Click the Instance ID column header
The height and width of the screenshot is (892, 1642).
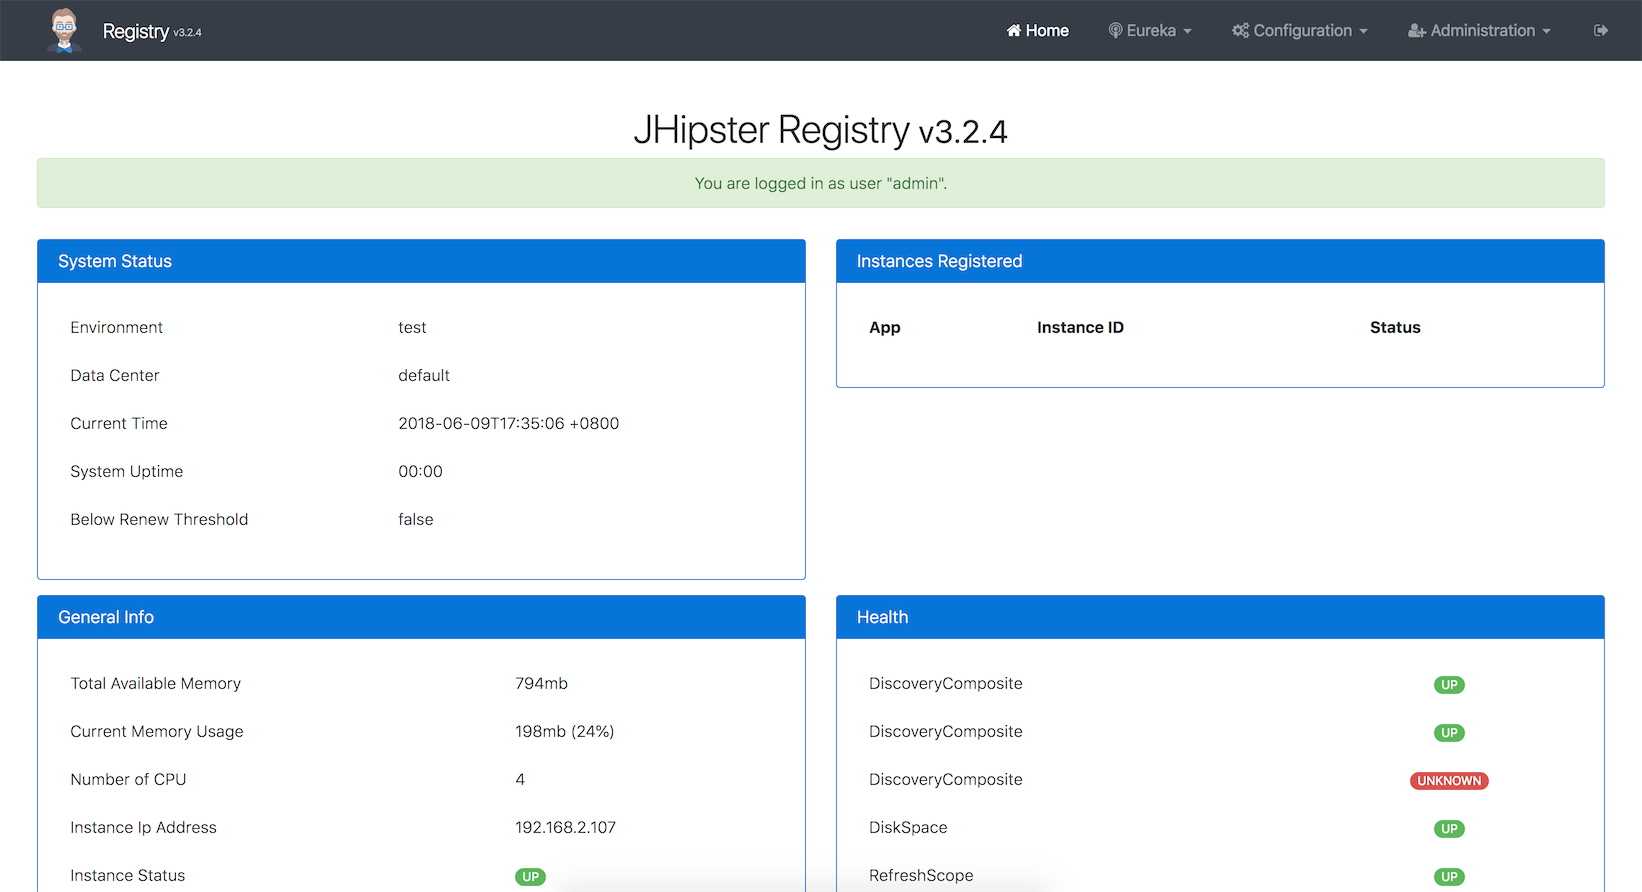click(1080, 327)
